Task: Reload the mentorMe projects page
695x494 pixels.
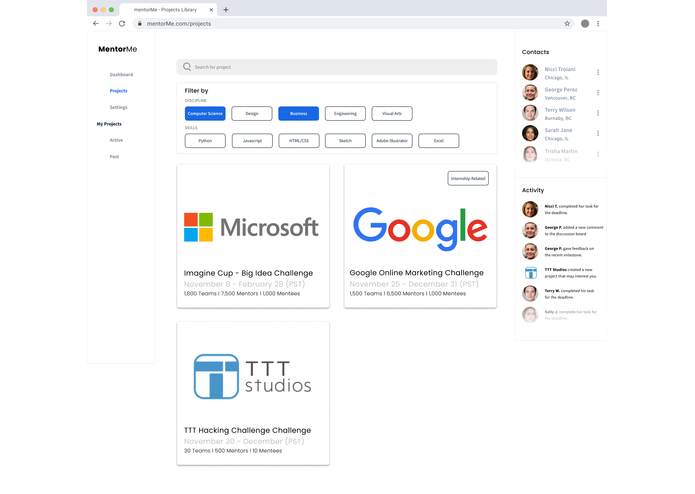Action: coord(122,23)
